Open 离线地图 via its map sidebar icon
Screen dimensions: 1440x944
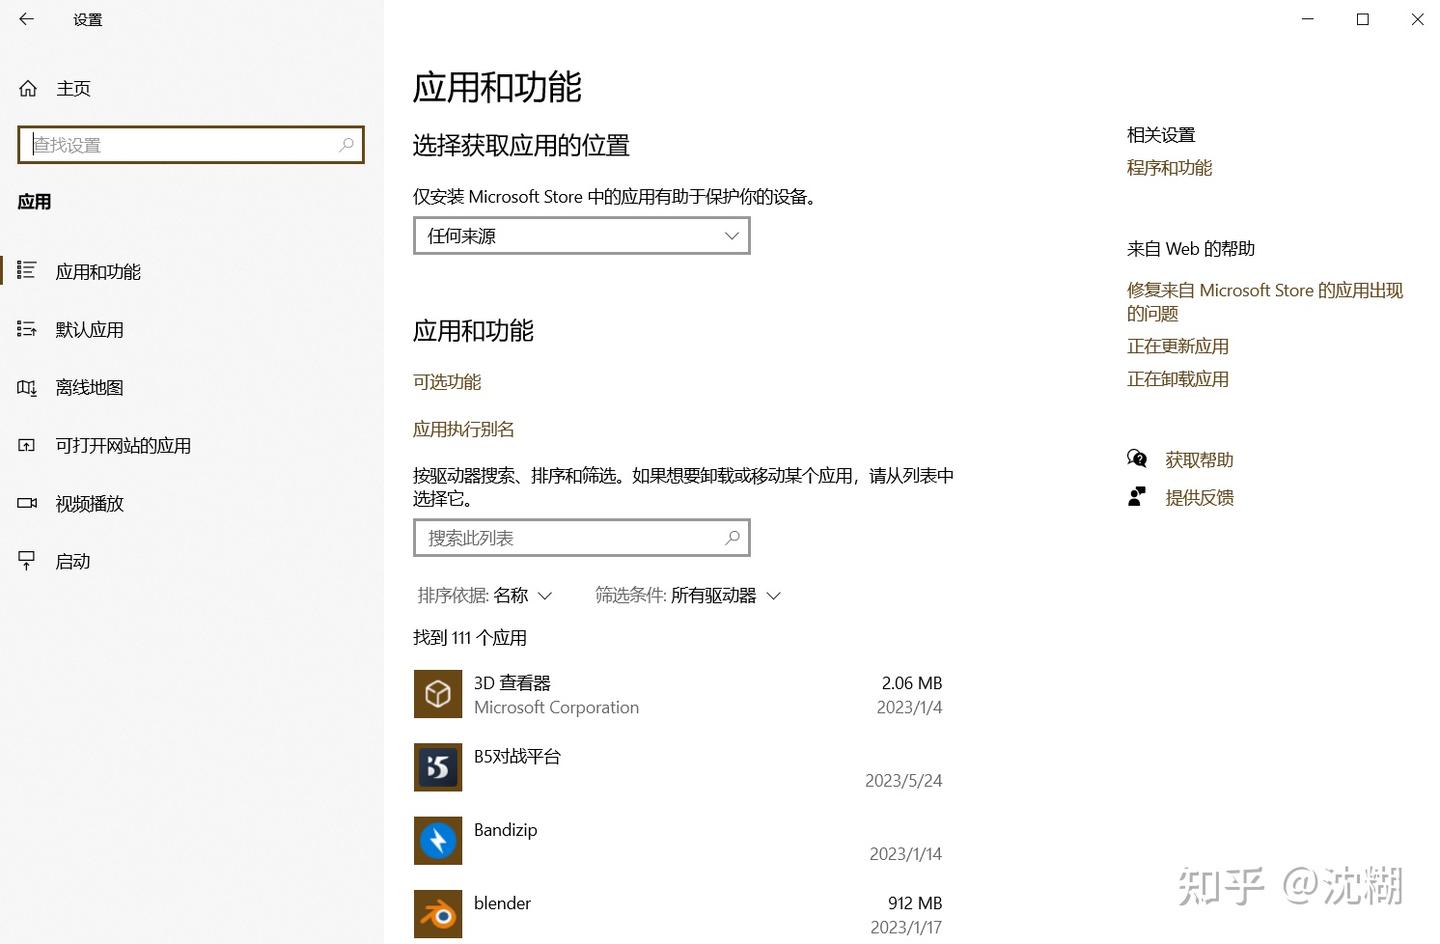point(26,387)
